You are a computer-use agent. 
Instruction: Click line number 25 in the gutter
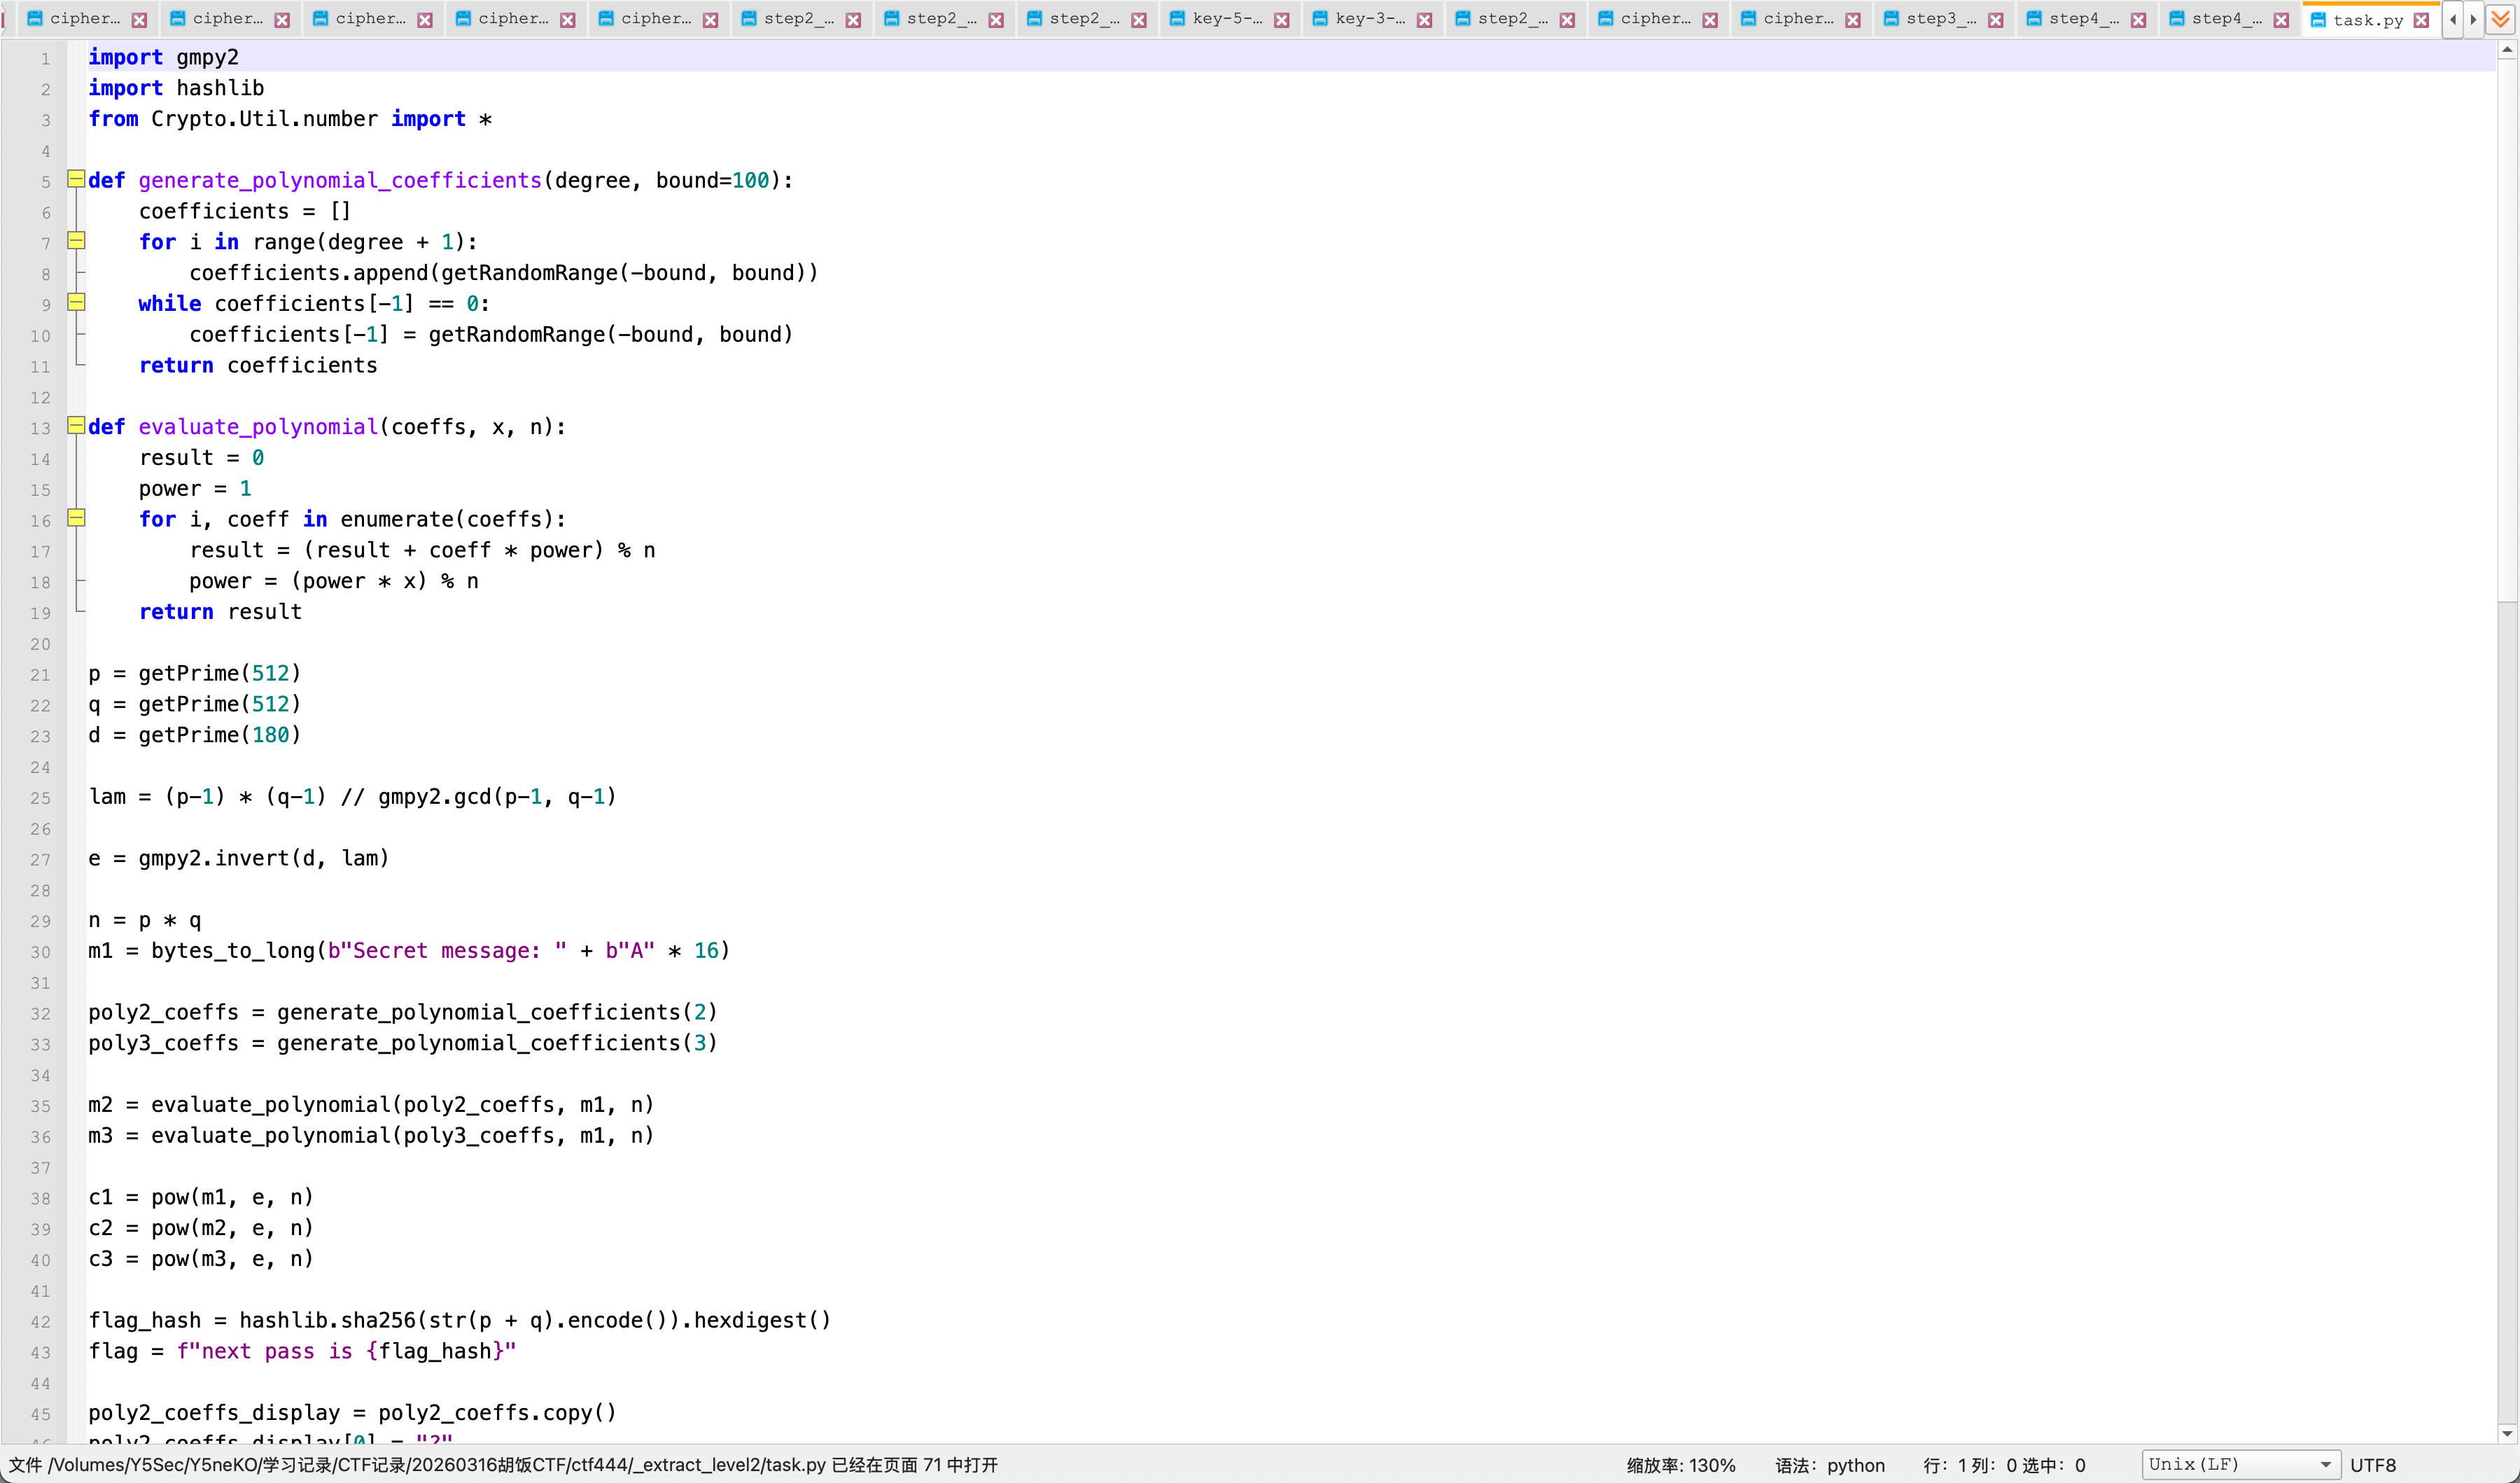40,798
